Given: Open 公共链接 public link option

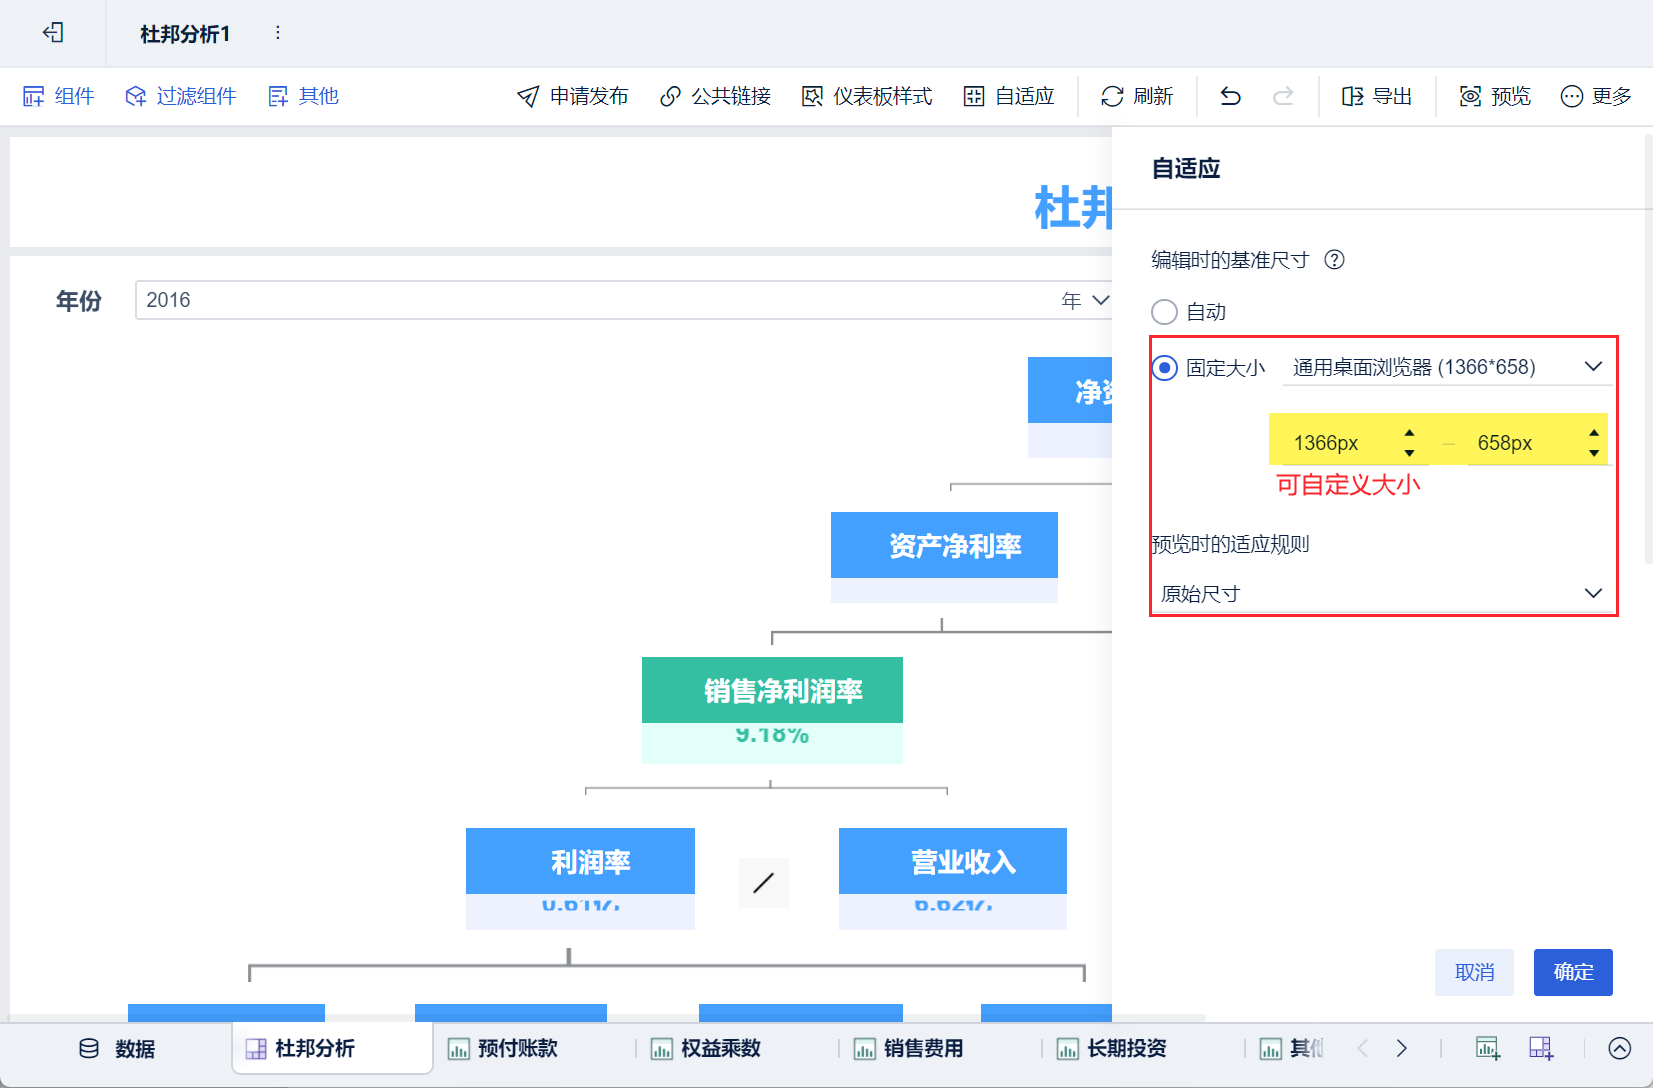Looking at the screenshot, I should (x=715, y=96).
